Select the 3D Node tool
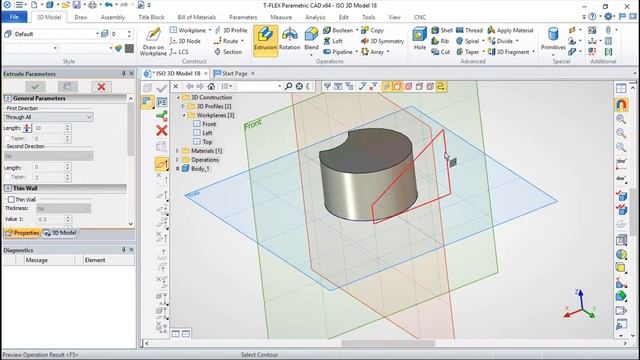 coord(185,41)
